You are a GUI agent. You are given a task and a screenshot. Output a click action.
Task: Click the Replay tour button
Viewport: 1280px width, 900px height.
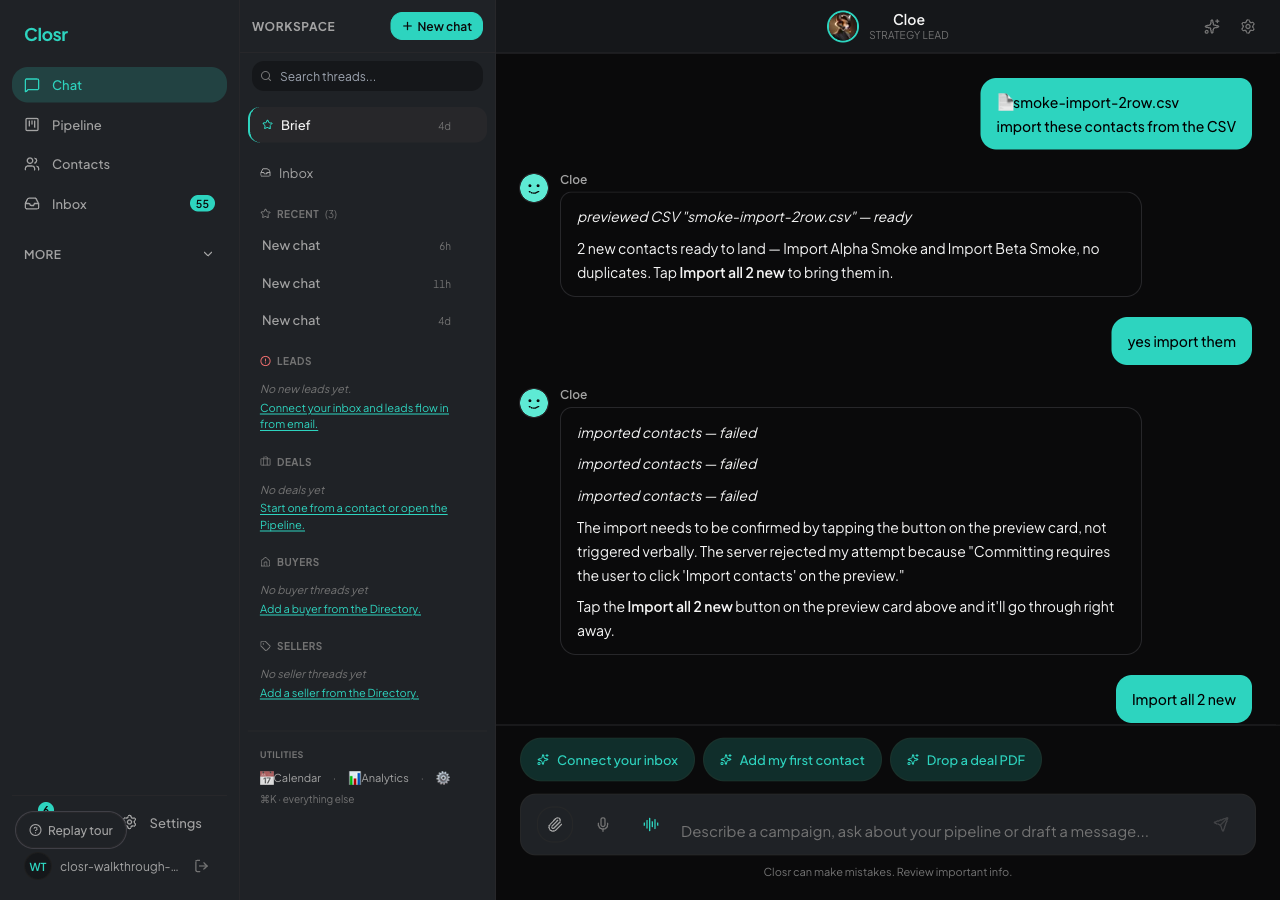[71, 830]
